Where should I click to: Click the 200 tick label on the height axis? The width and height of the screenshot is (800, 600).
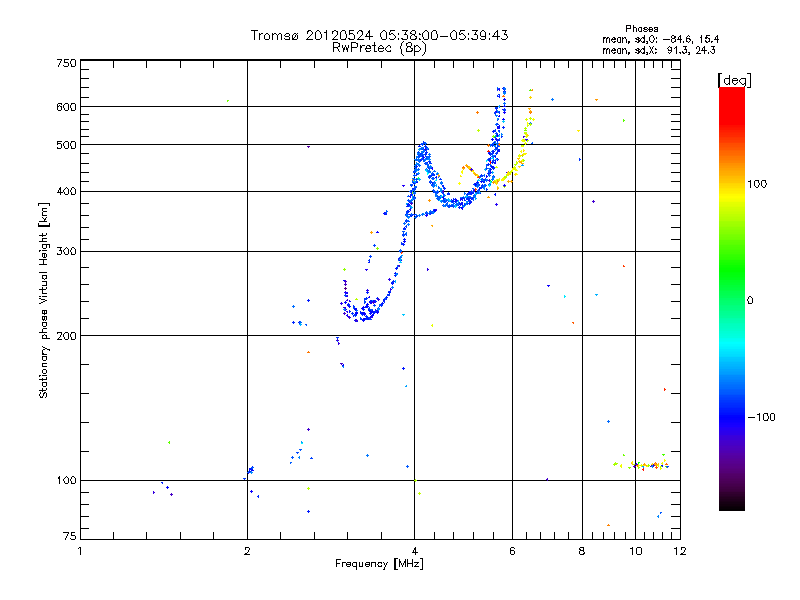pos(66,336)
